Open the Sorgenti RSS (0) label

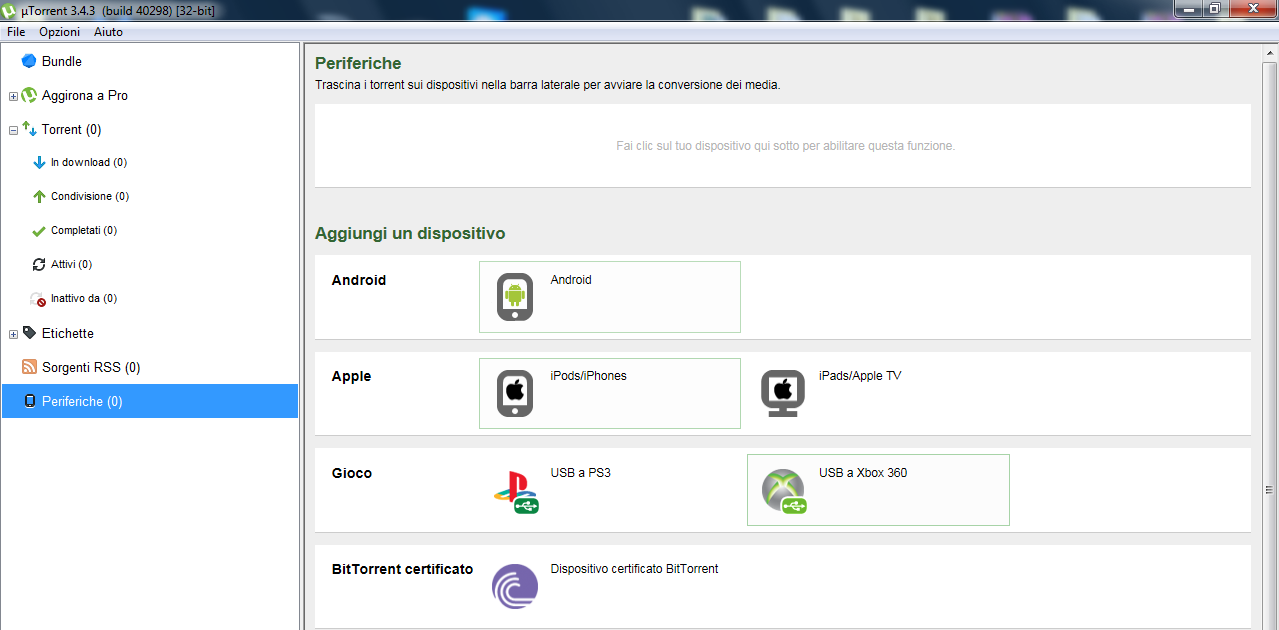(x=91, y=367)
